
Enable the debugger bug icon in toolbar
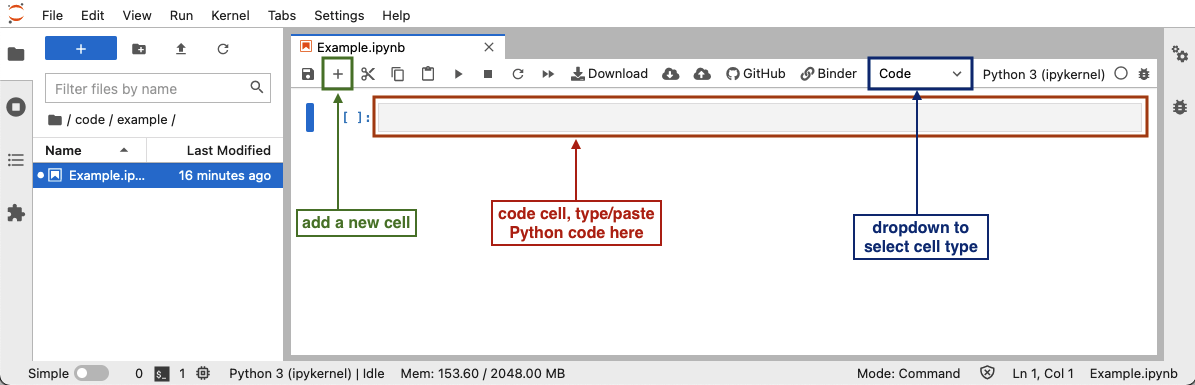1143,74
